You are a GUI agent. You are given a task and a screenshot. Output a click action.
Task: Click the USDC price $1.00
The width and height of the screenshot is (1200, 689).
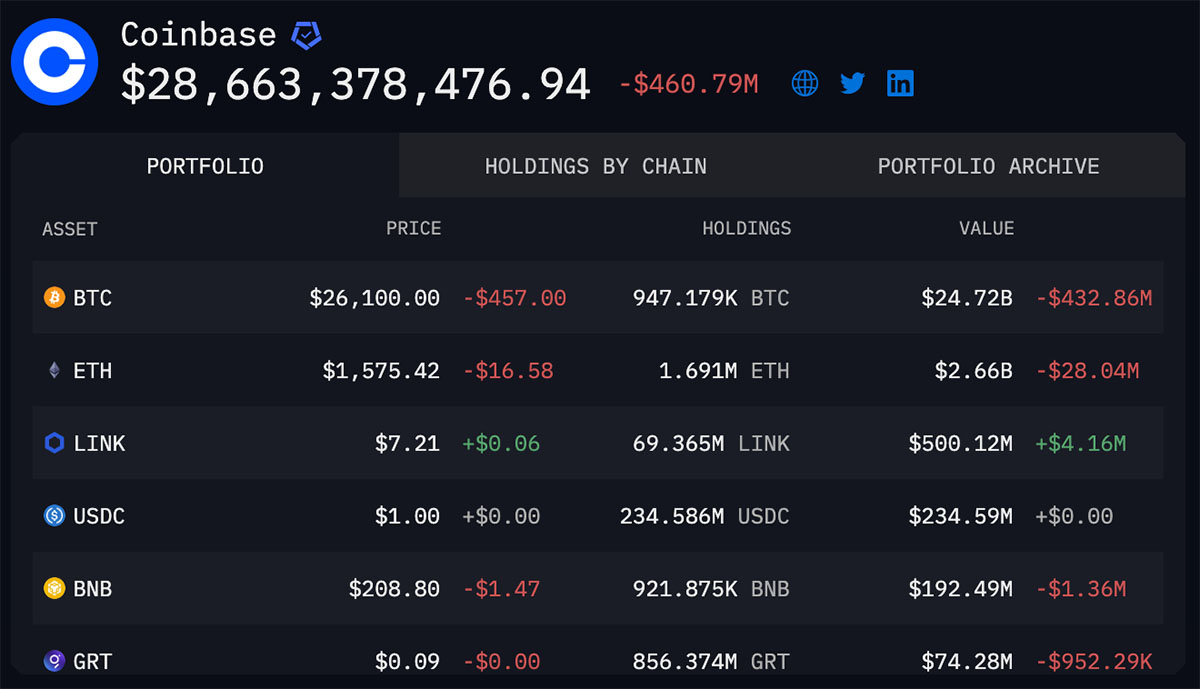tap(407, 516)
